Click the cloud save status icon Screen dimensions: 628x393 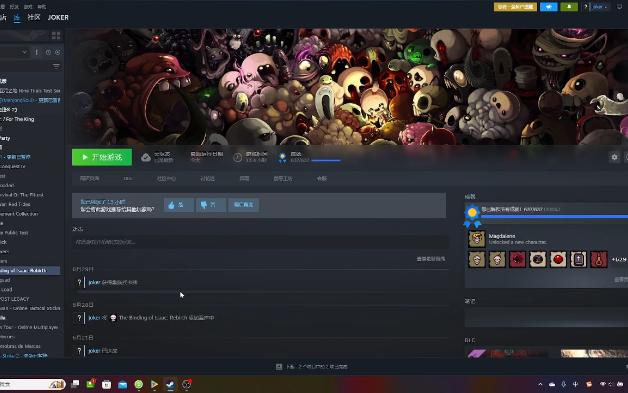click(146, 157)
